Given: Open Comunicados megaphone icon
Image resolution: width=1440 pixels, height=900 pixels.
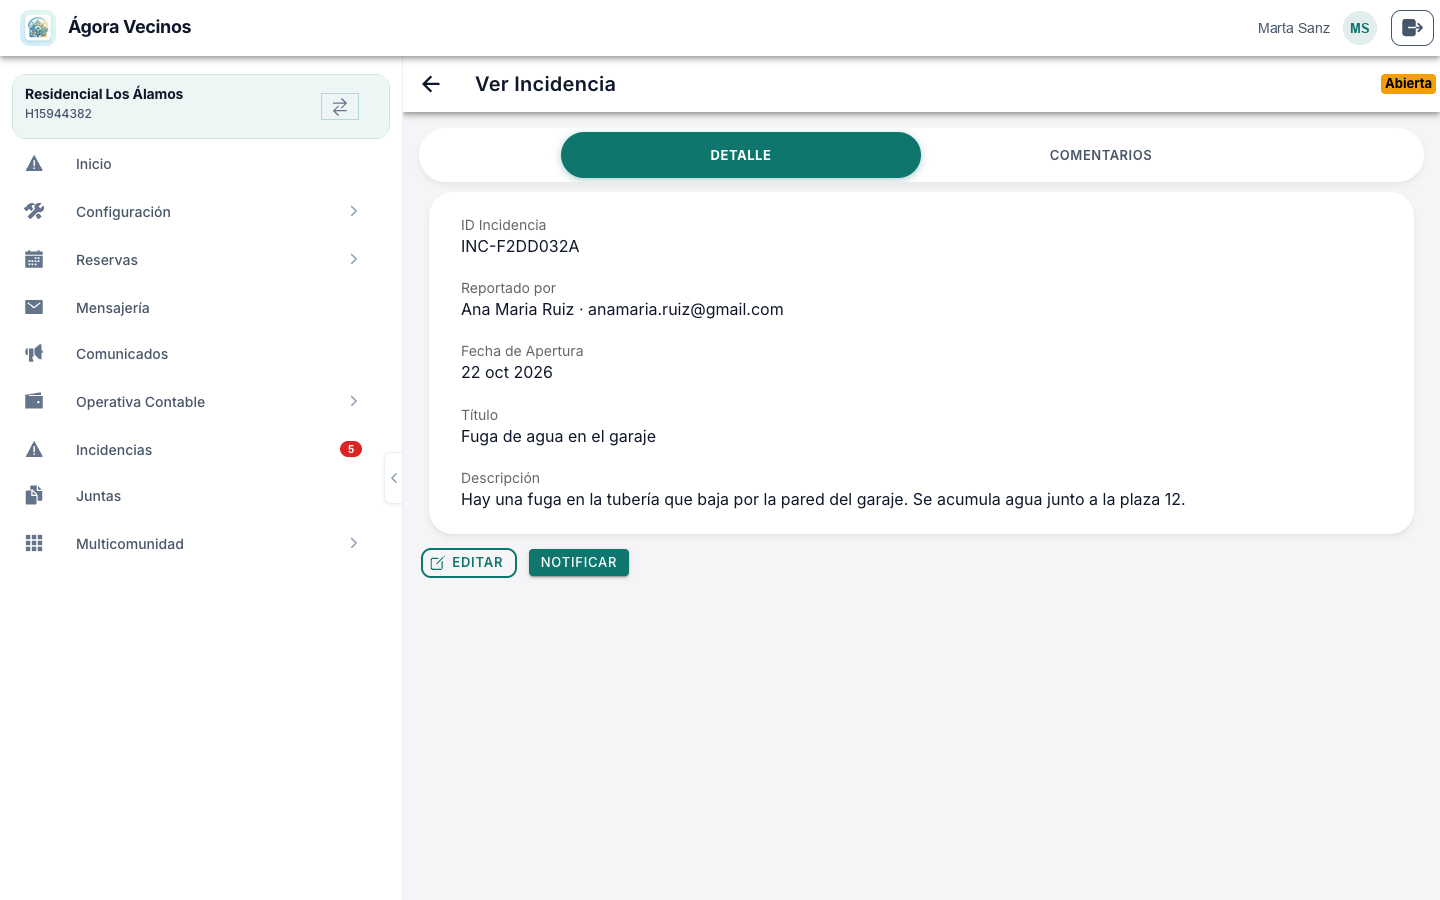Looking at the screenshot, I should click(x=34, y=353).
